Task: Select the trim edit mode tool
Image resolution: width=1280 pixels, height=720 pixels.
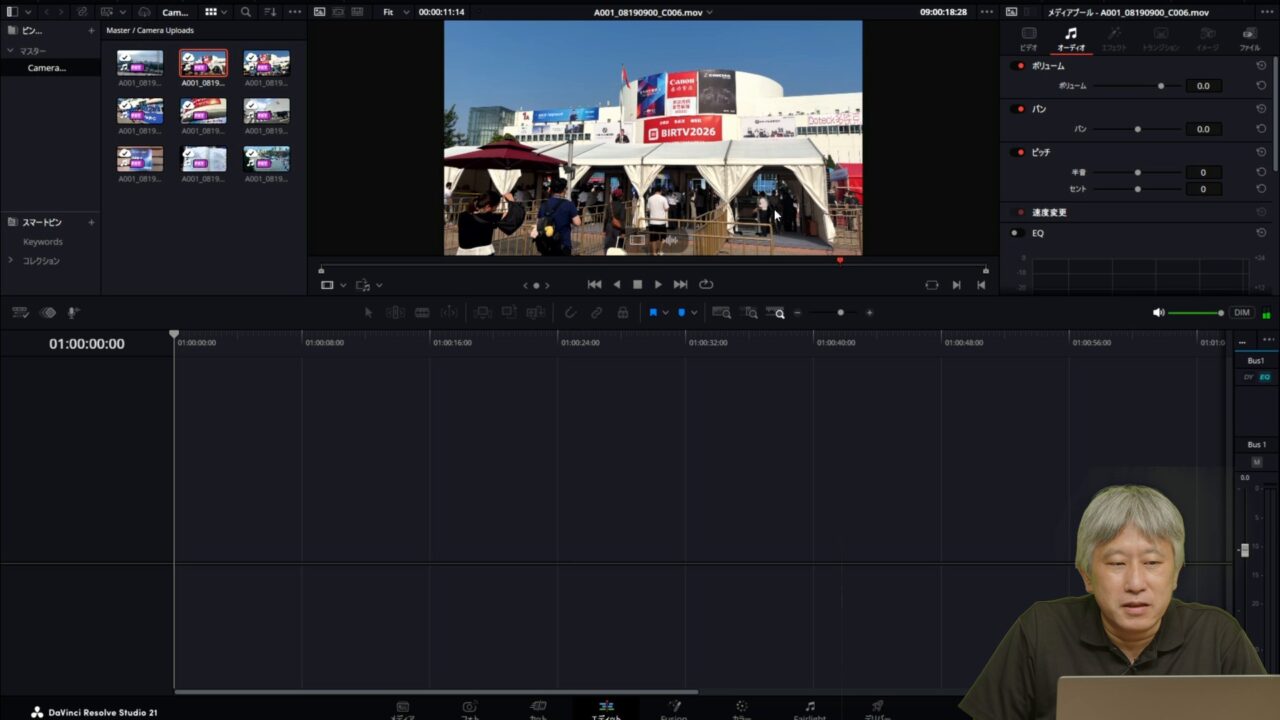Action: 395,312
